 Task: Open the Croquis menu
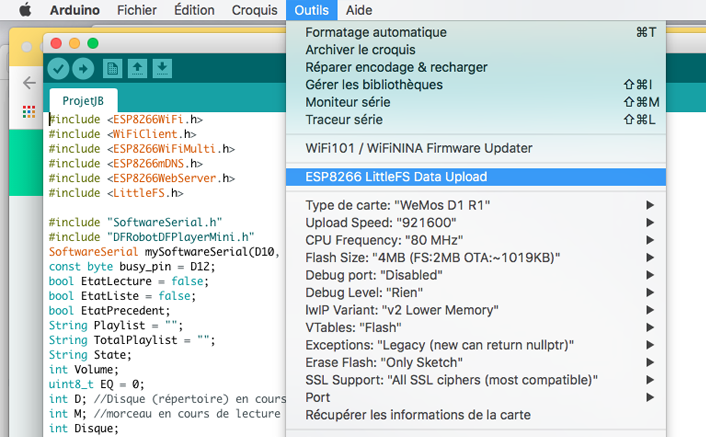[254, 10]
